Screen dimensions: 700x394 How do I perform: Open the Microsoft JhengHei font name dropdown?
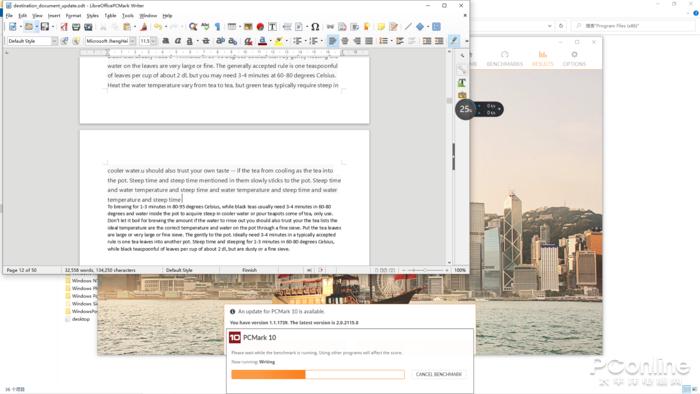(133, 41)
